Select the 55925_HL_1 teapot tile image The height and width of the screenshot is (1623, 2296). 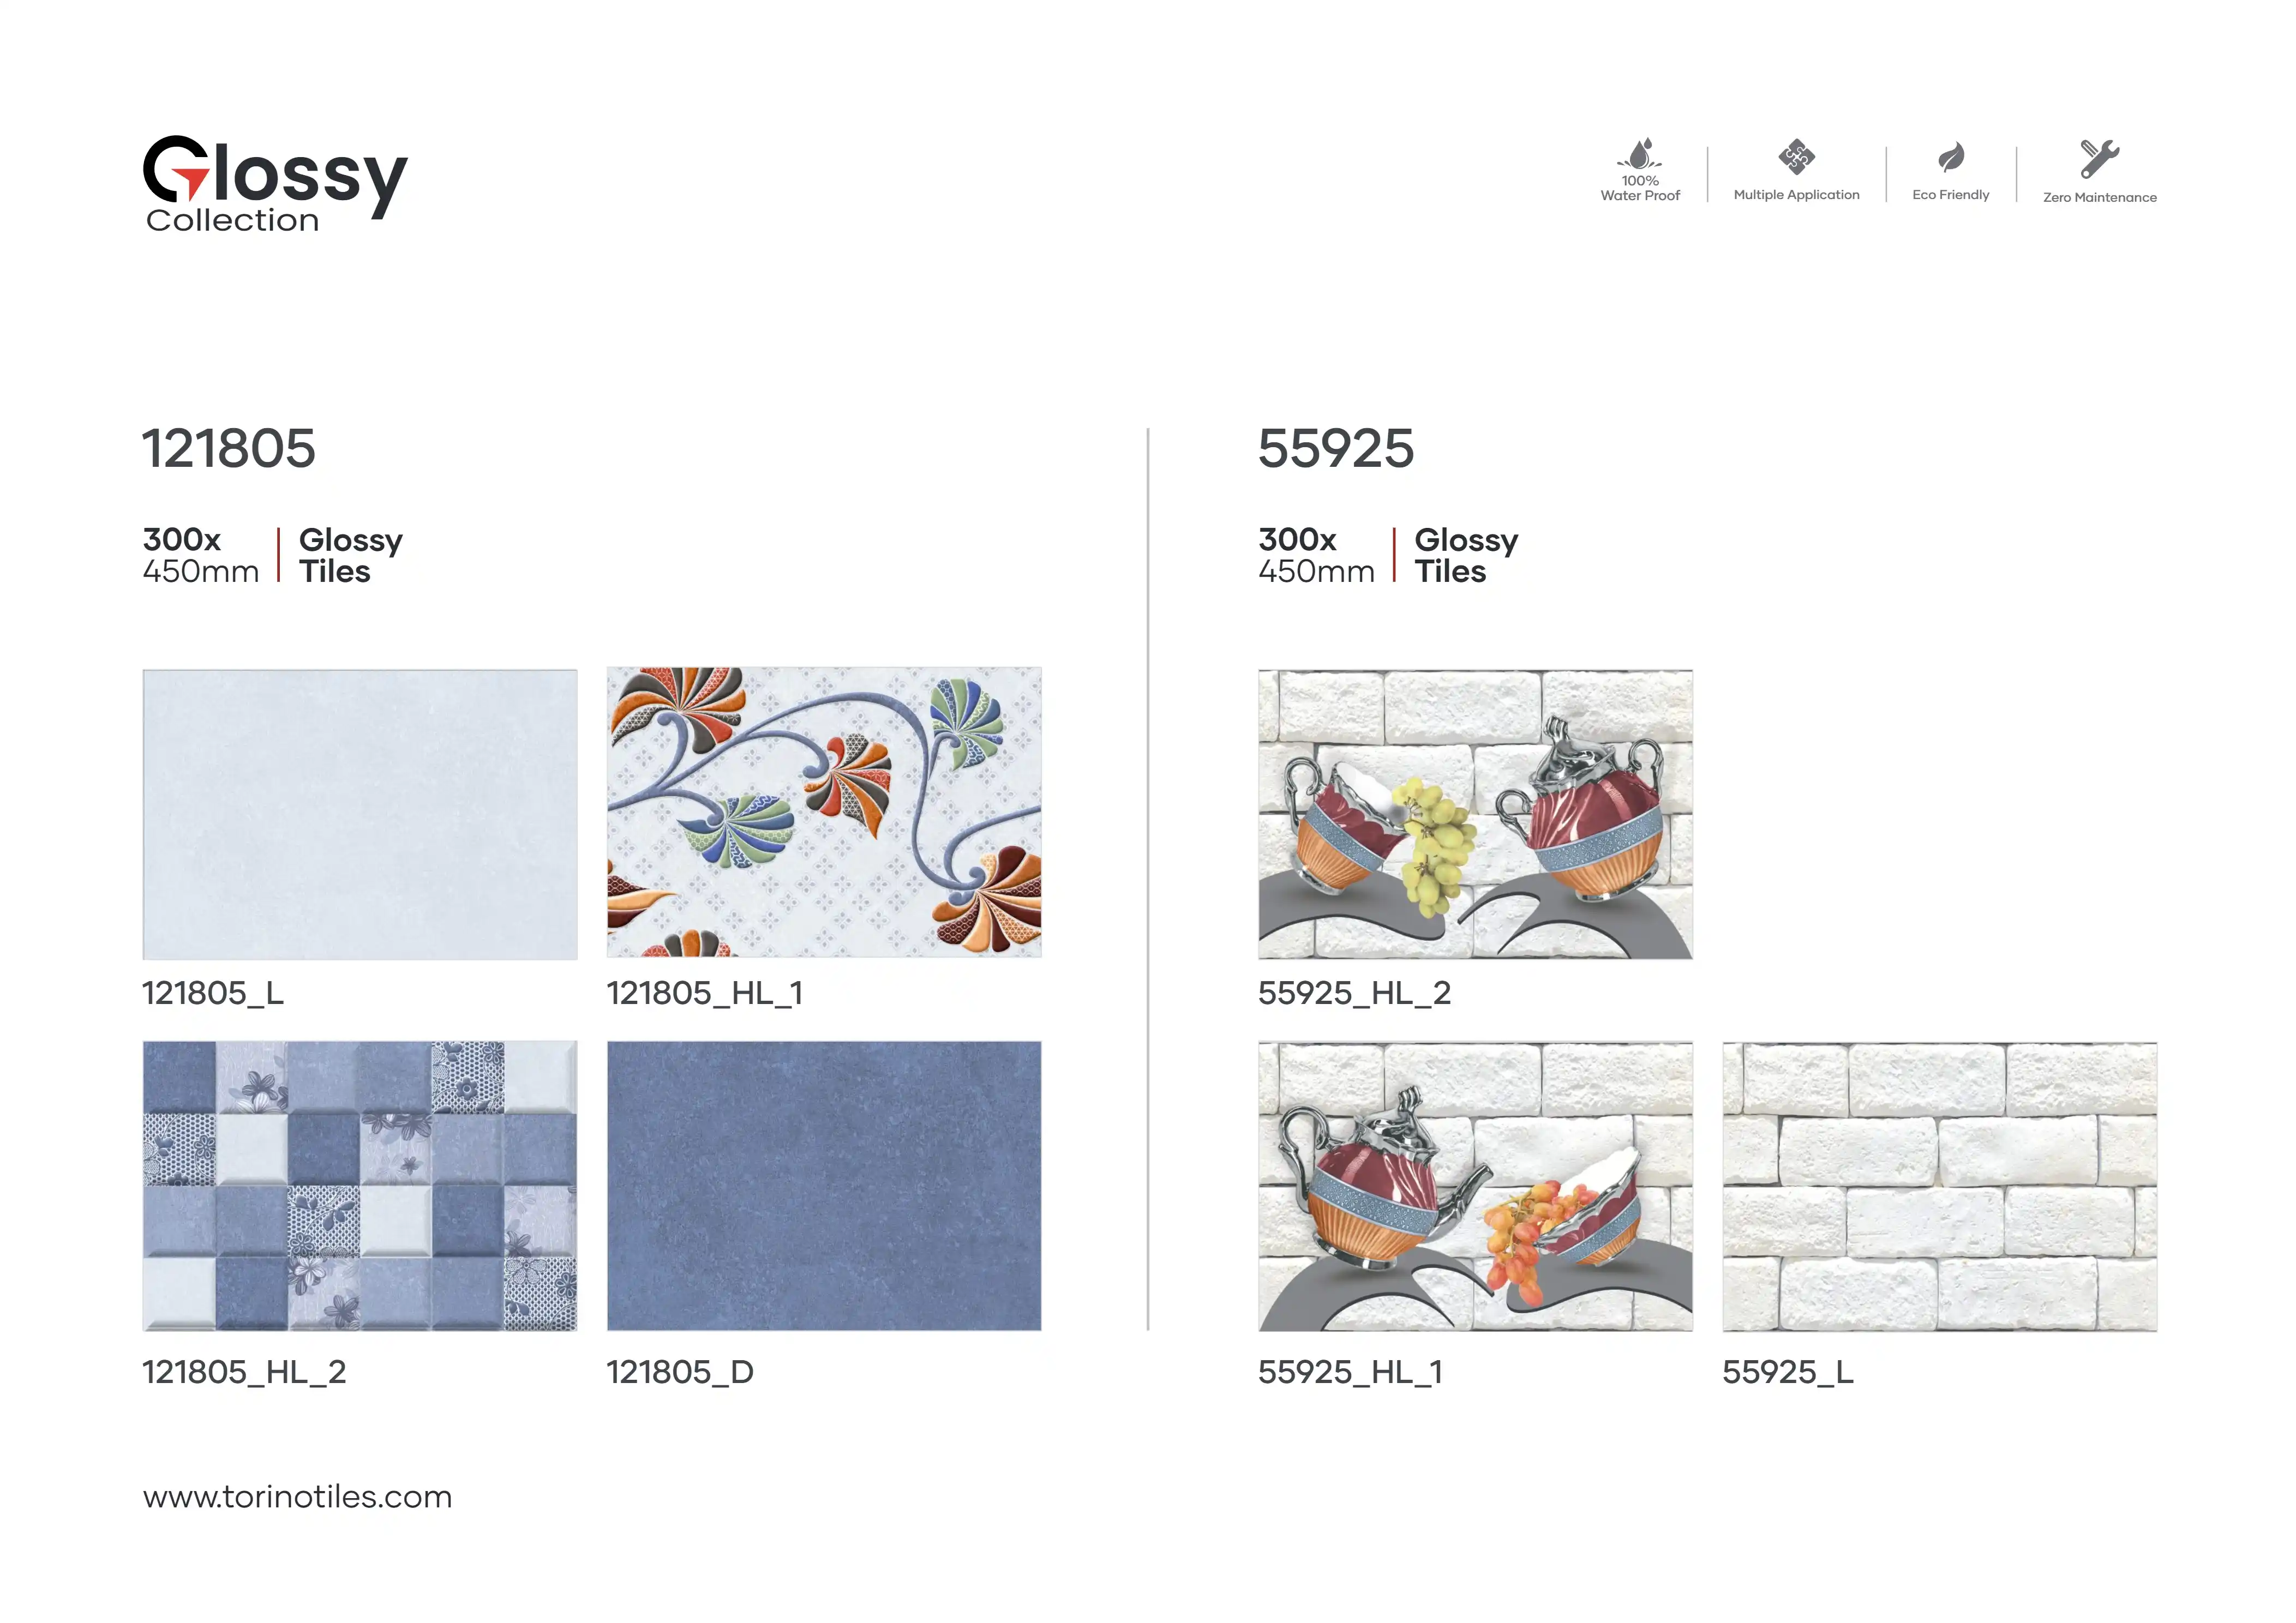click(x=1475, y=1186)
